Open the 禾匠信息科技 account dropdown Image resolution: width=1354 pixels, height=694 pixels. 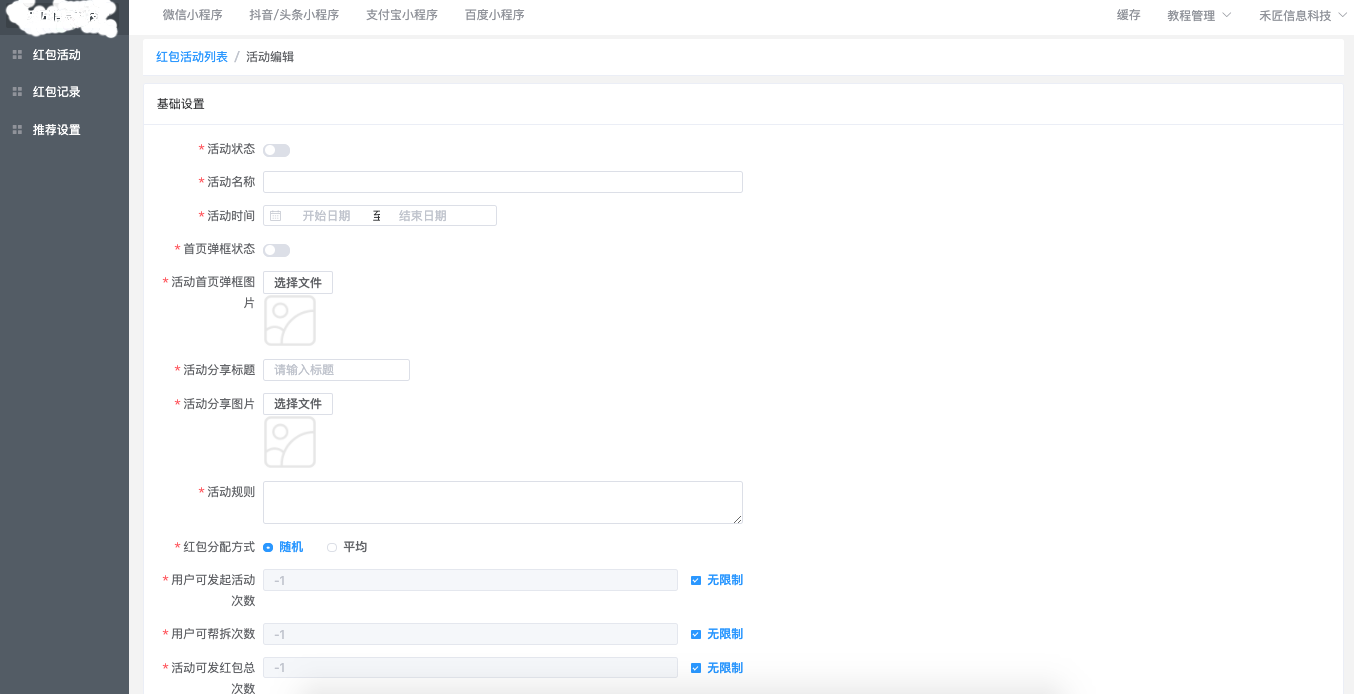pos(1302,16)
